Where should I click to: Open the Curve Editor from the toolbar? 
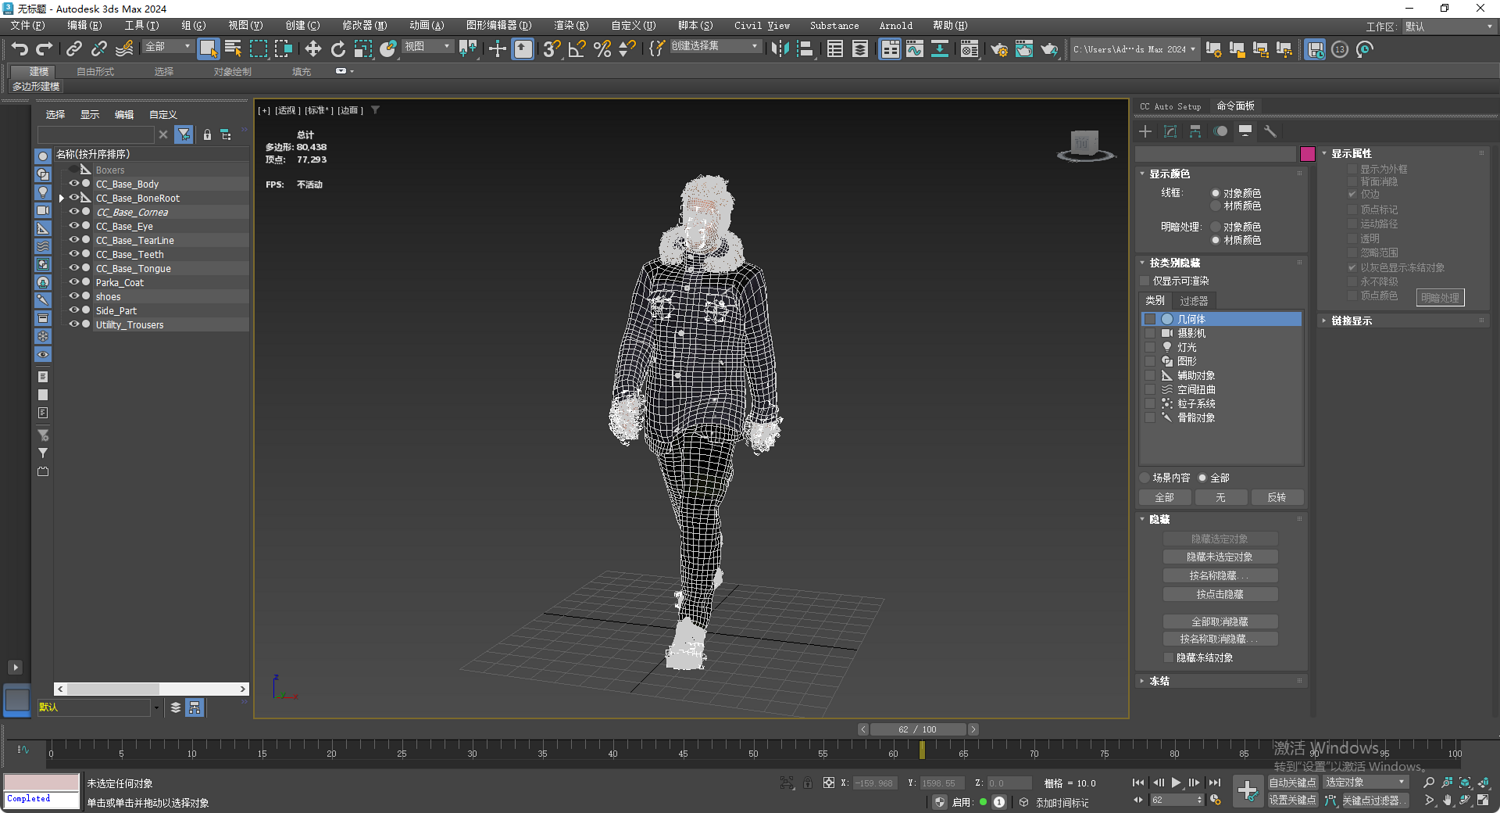(x=915, y=49)
